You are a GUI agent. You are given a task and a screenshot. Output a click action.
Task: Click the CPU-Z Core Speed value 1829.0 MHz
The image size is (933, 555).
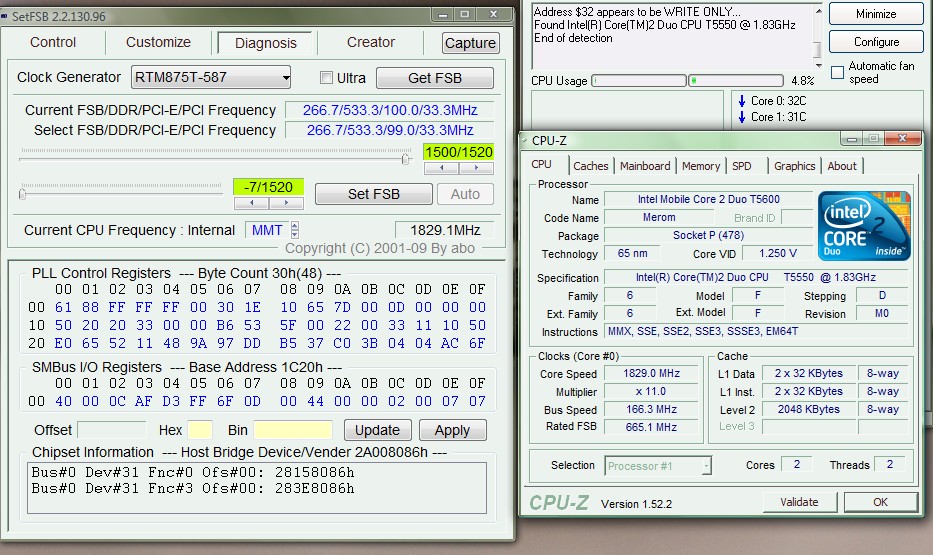coord(652,373)
